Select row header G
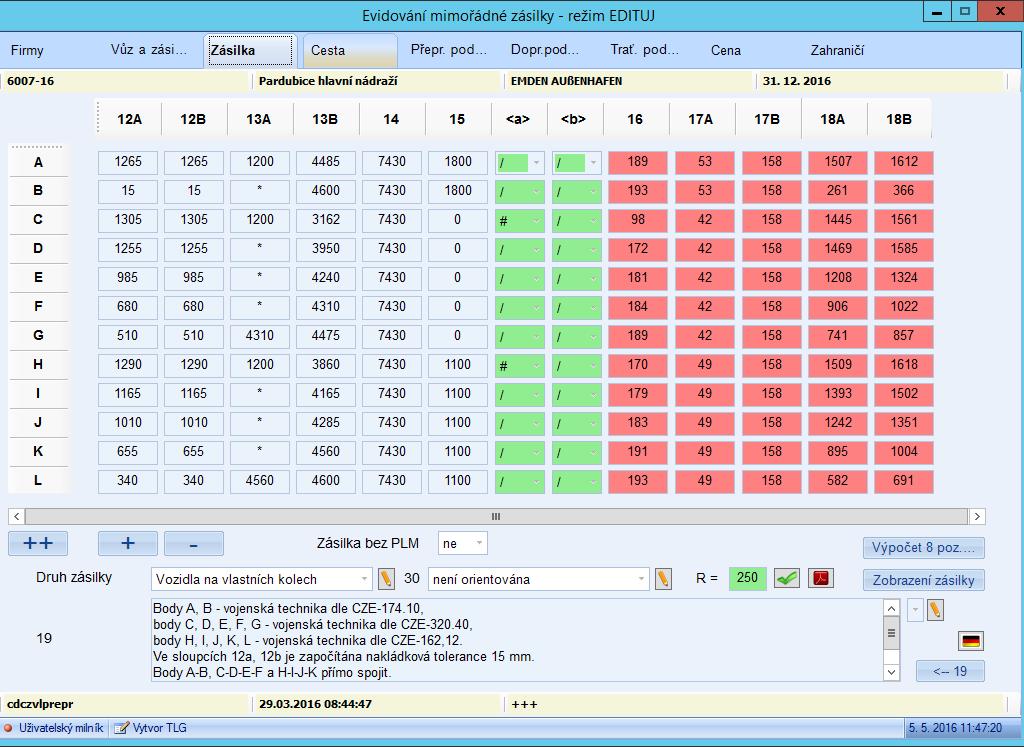Viewport: 1024px width, 747px height. coord(38,336)
